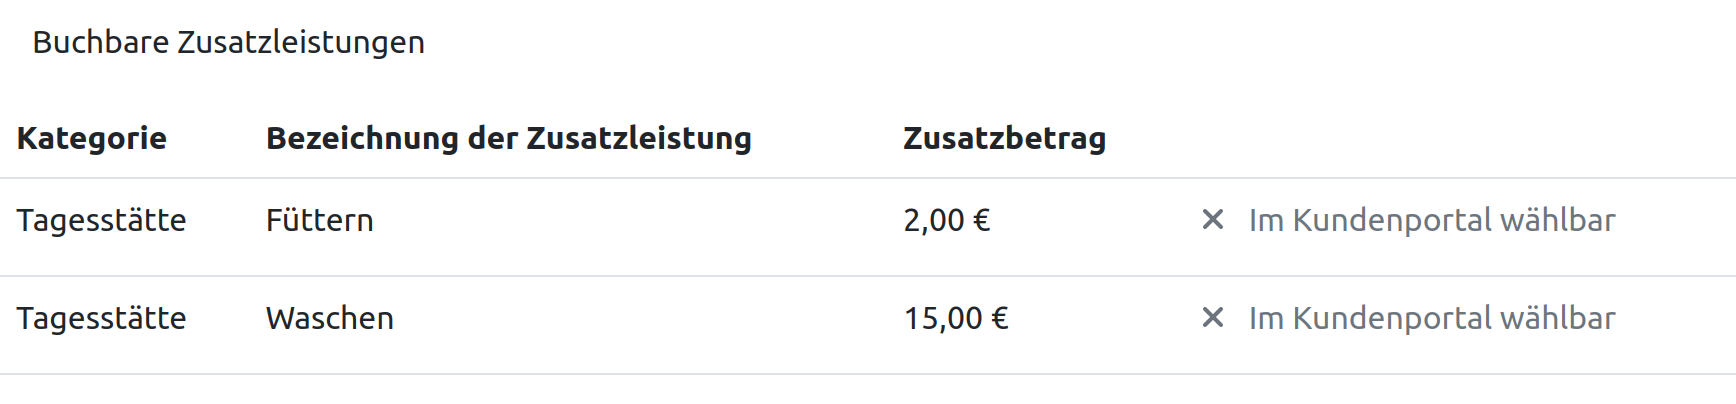Select the 15,00 € amount cell
The height and width of the screenshot is (404, 1736).
pyautogui.click(x=956, y=318)
